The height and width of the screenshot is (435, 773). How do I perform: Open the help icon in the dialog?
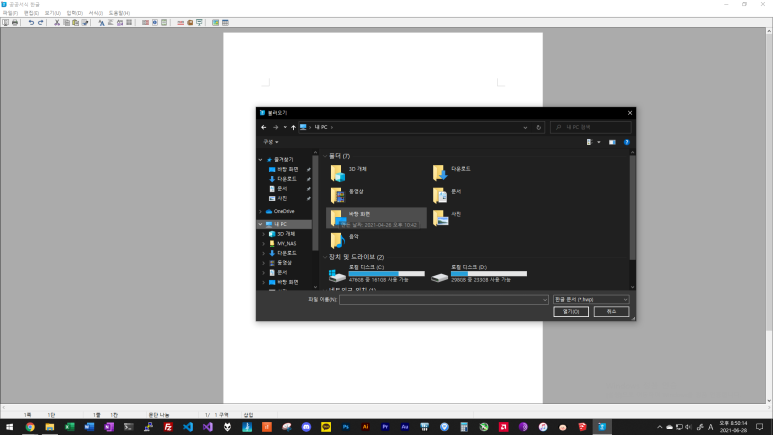(627, 142)
